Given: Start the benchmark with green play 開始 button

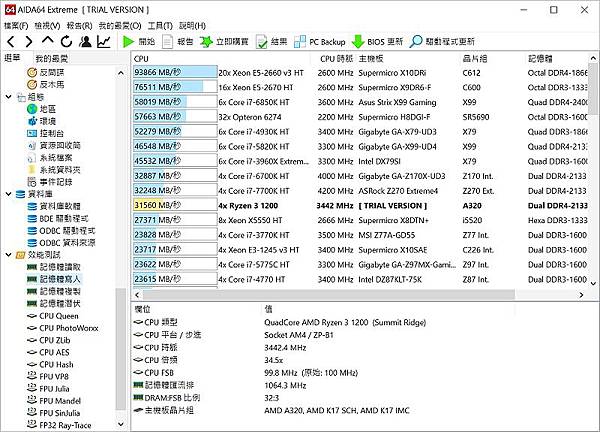Looking at the screenshot, I should [x=139, y=41].
